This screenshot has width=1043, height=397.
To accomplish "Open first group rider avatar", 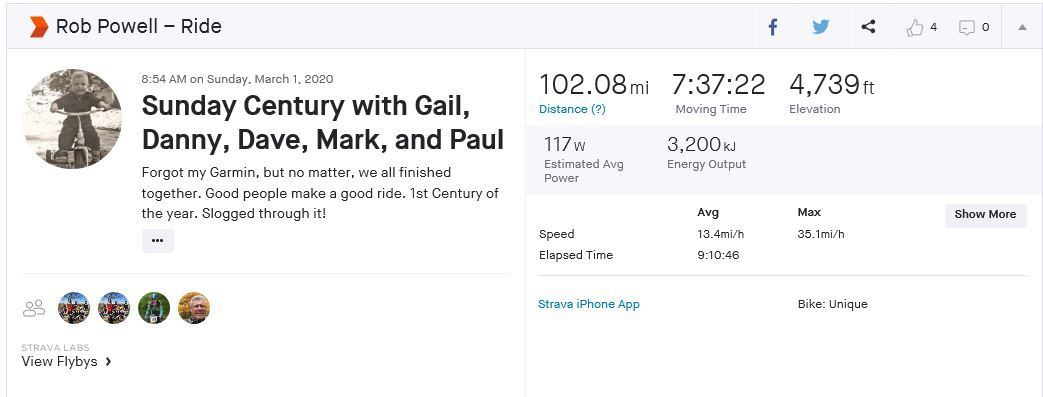I will point(74,308).
